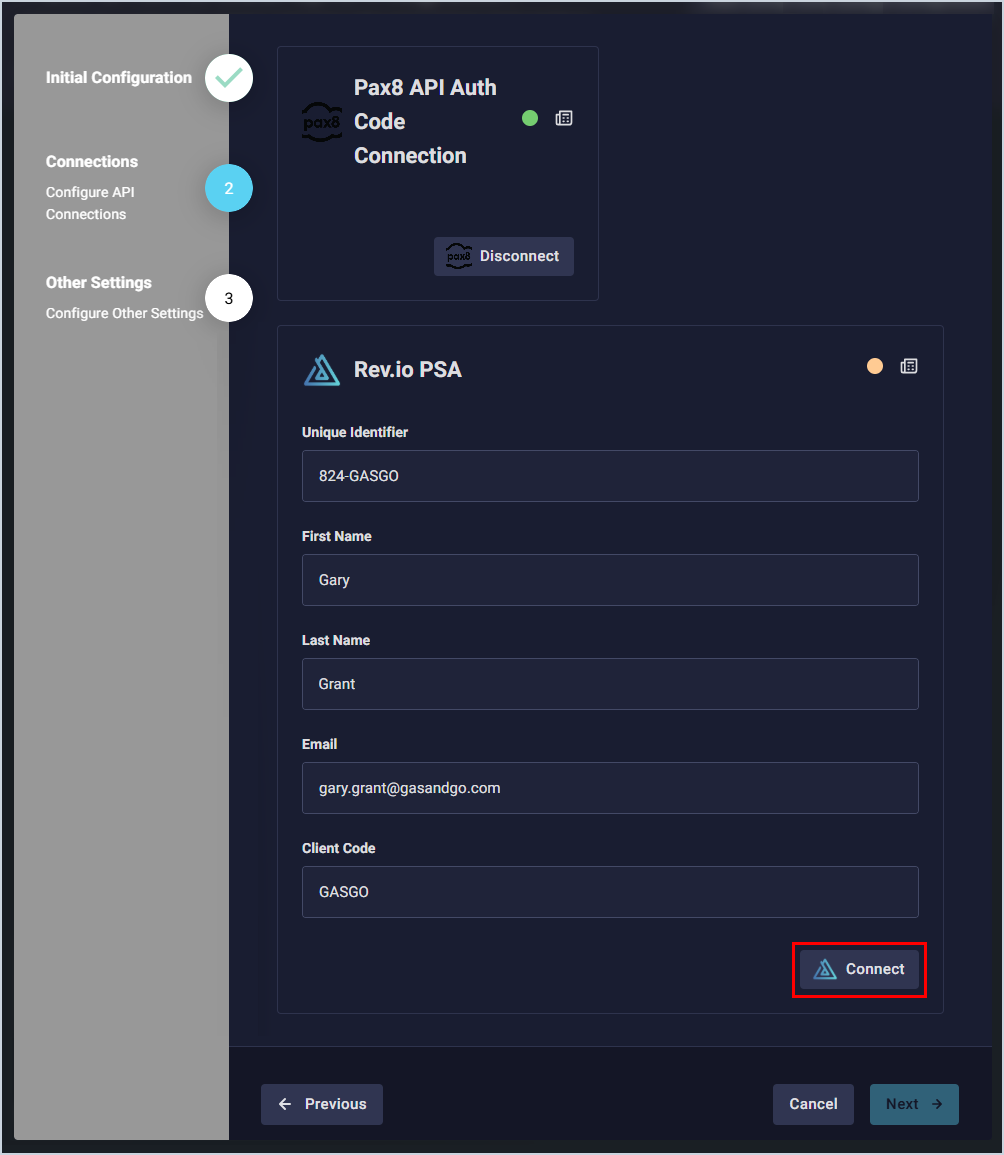Click the Client Code label

[339, 849]
